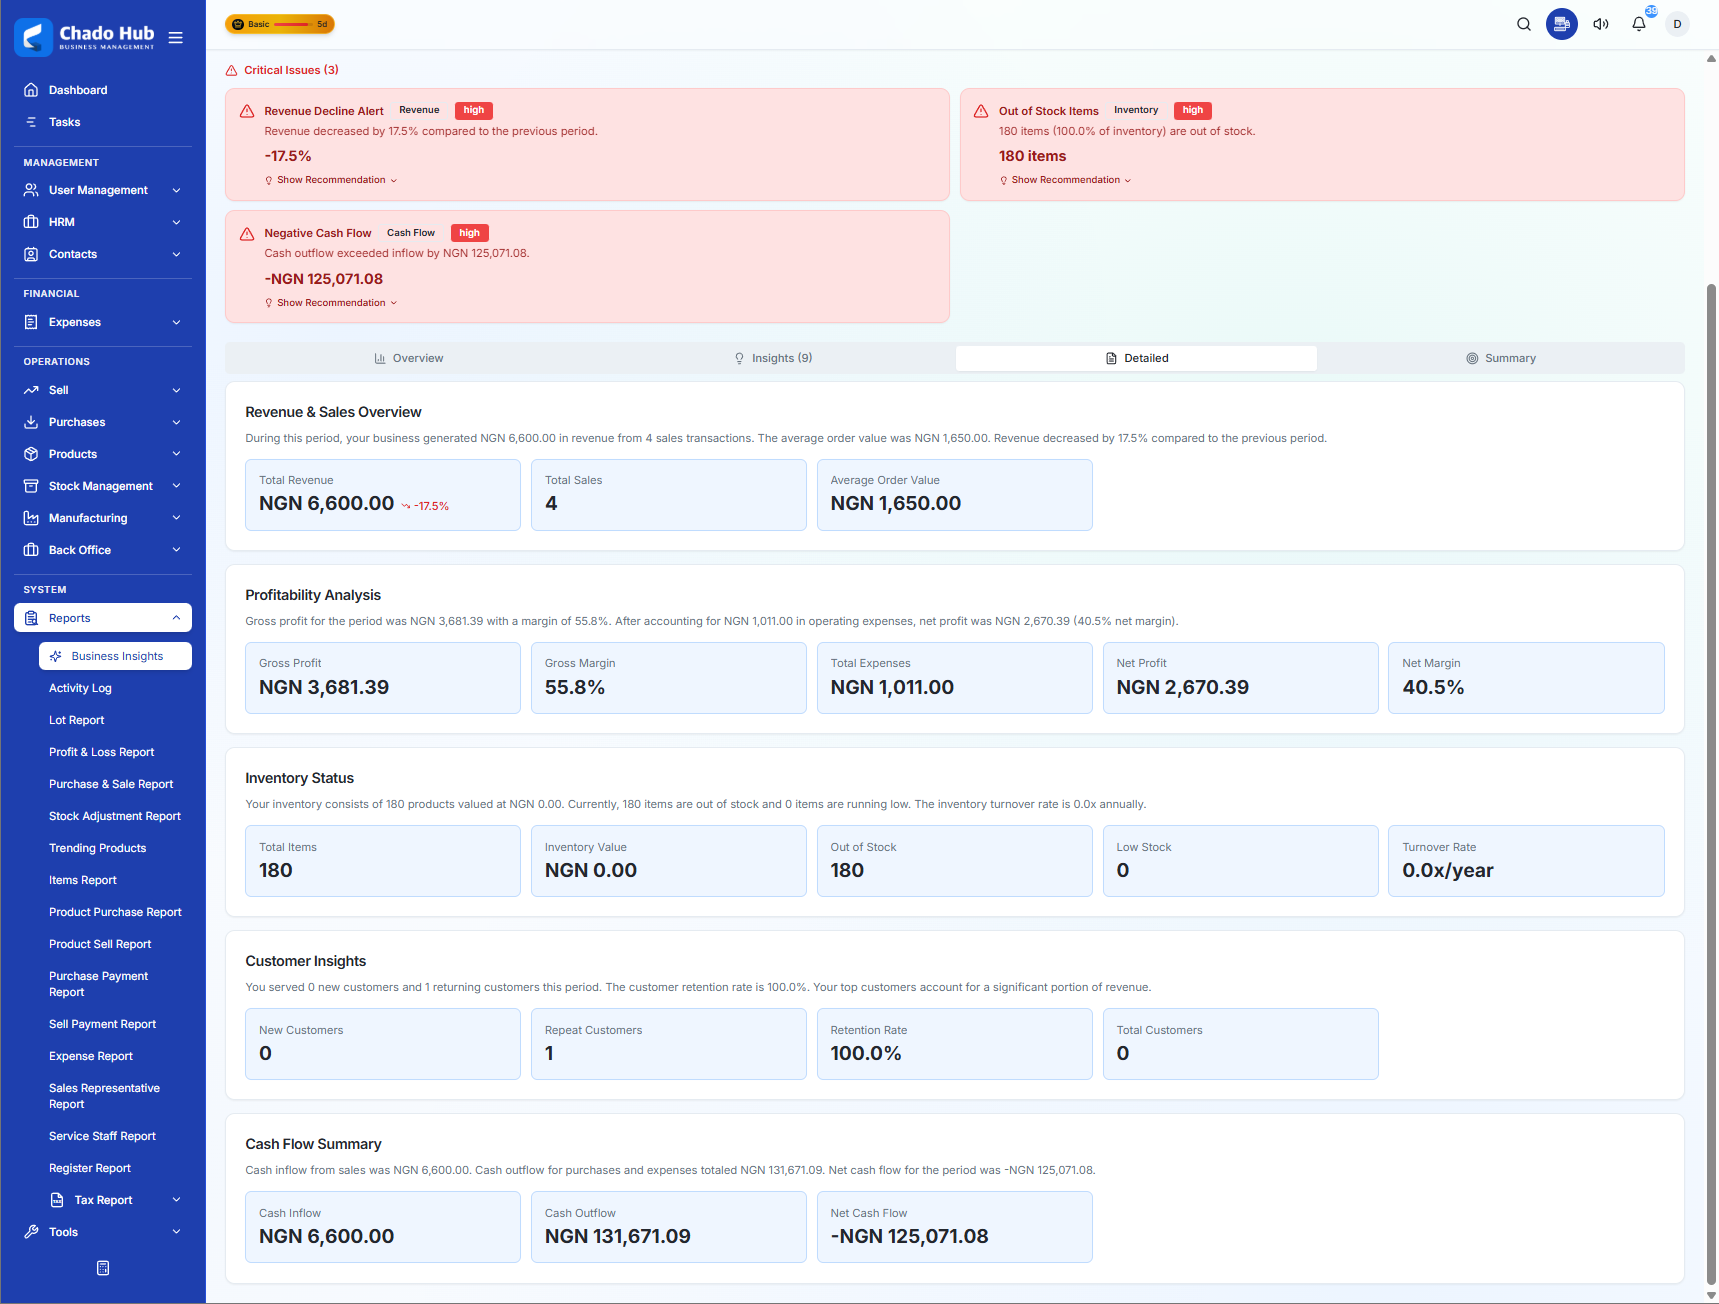Expand the Stock Management section
This screenshot has width=1719, height=1304.
103,486
